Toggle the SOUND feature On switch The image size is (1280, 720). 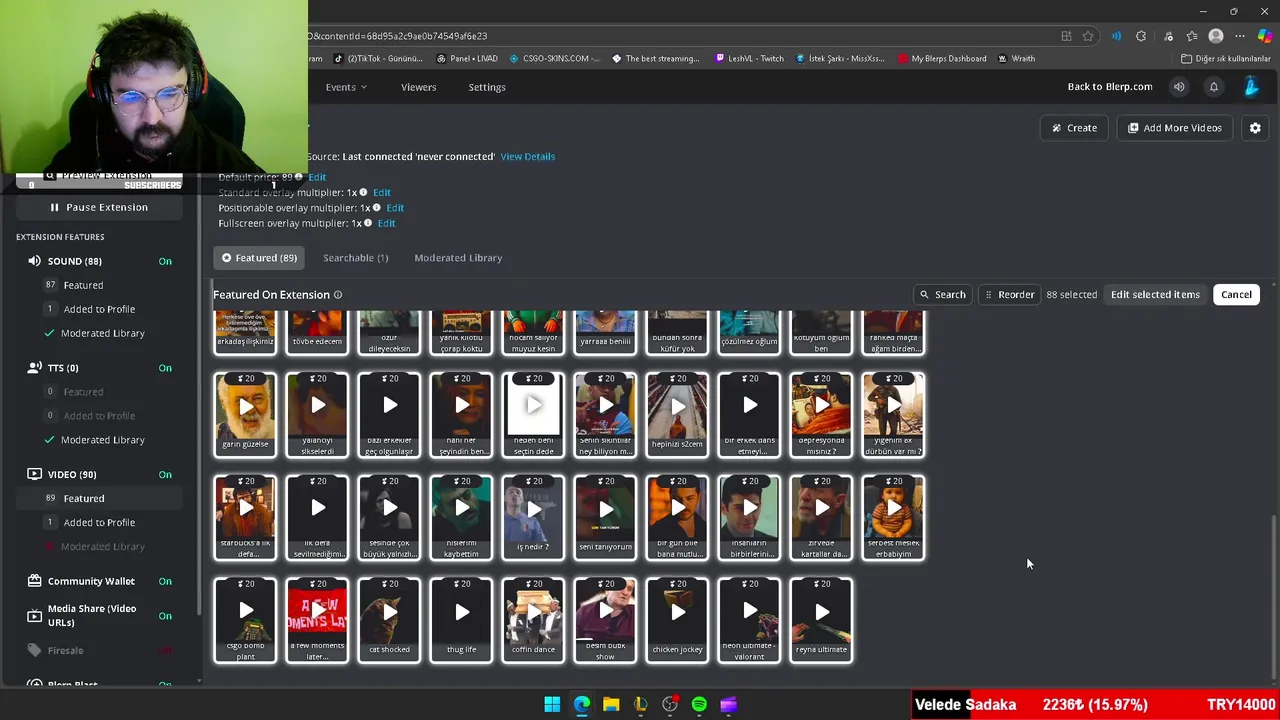coord(165,261)
